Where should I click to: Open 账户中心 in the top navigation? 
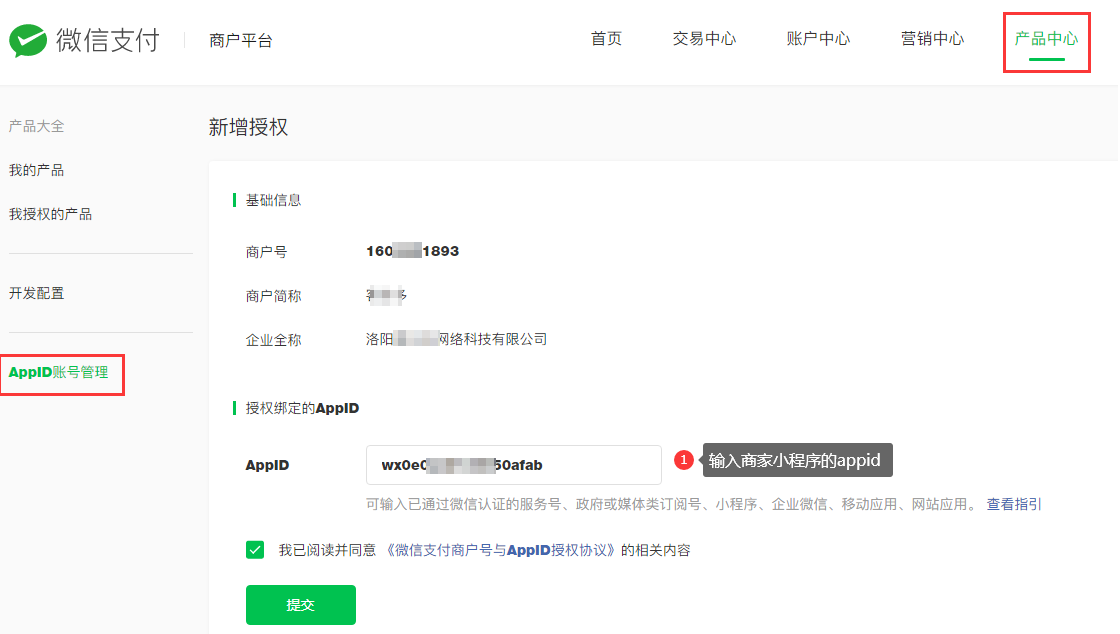[818, 39]
